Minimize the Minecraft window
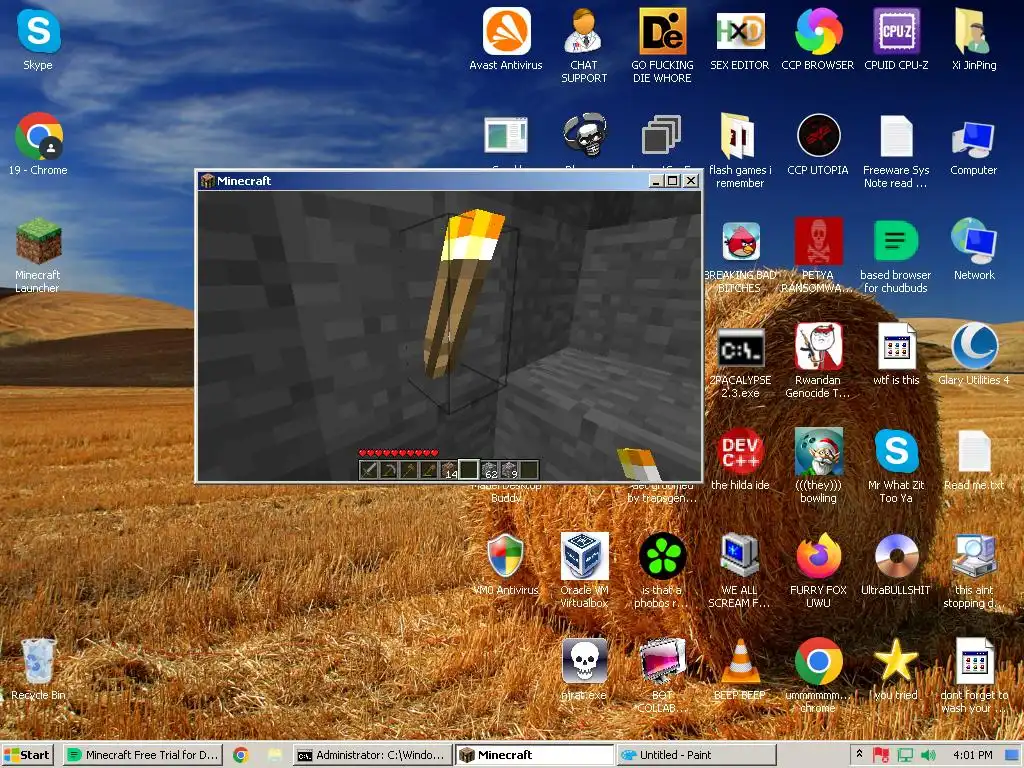 point(657,181)
